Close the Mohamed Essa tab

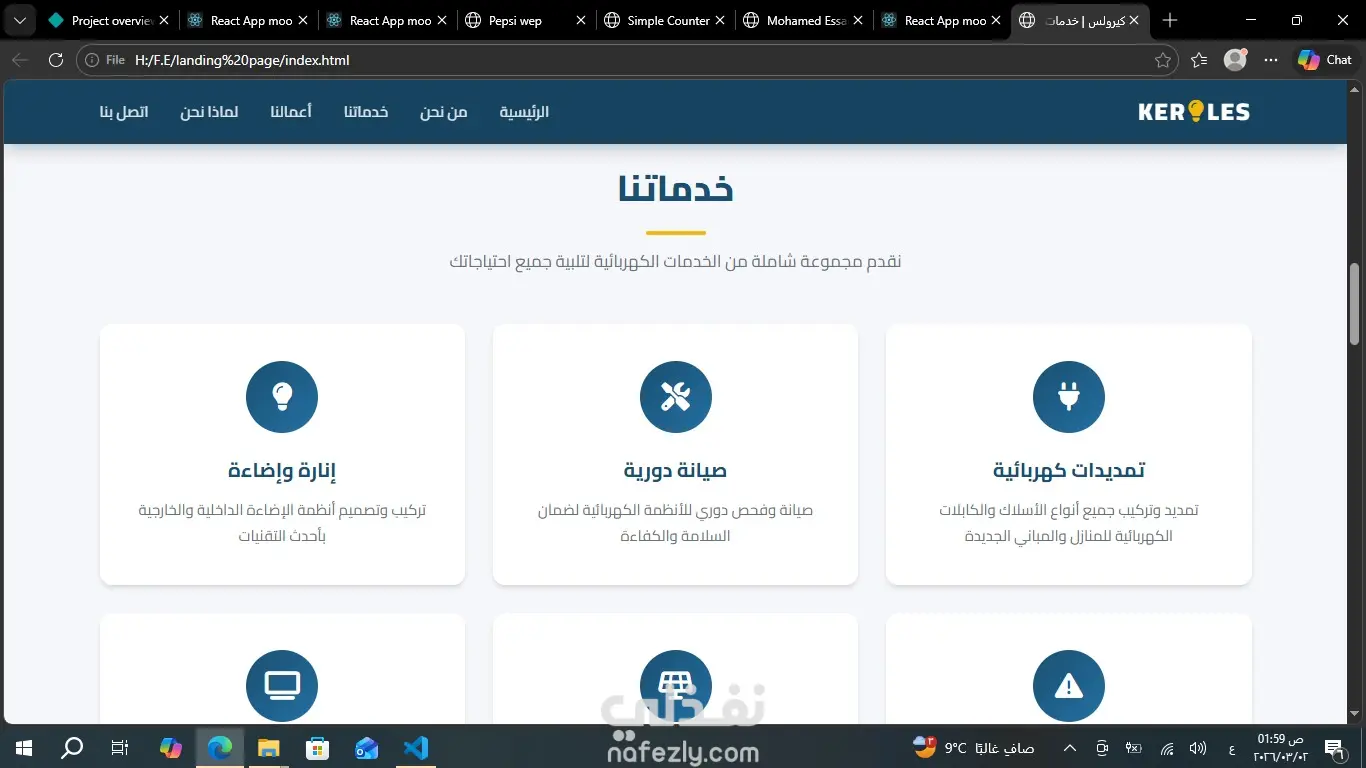pyautogui.click(x=858, y=20)
